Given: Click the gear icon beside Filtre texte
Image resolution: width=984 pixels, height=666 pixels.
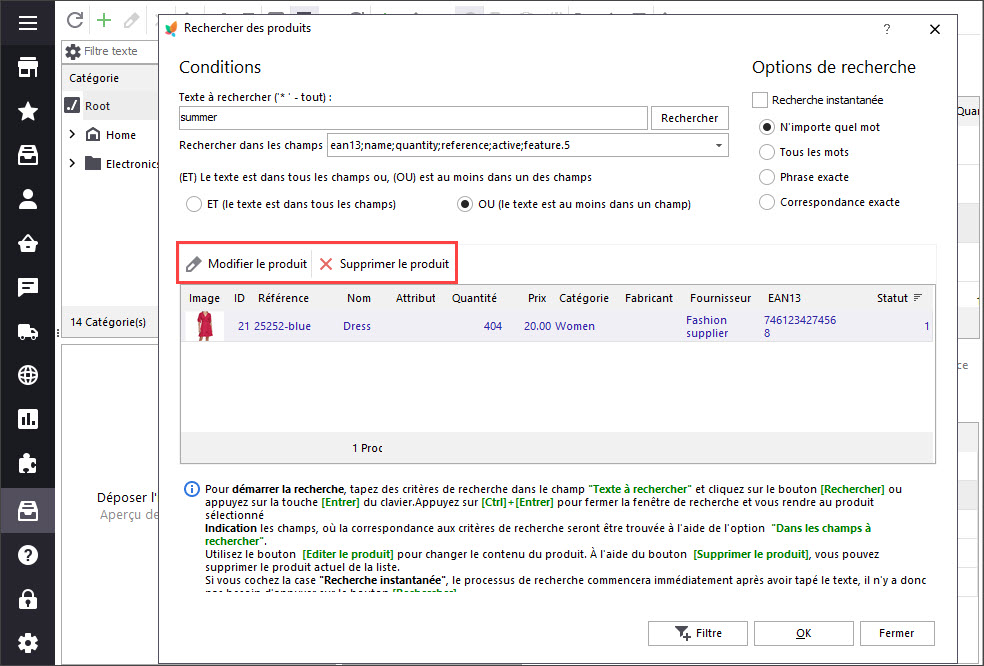Looking at the screenshot, I should click(x=73, y=51).
